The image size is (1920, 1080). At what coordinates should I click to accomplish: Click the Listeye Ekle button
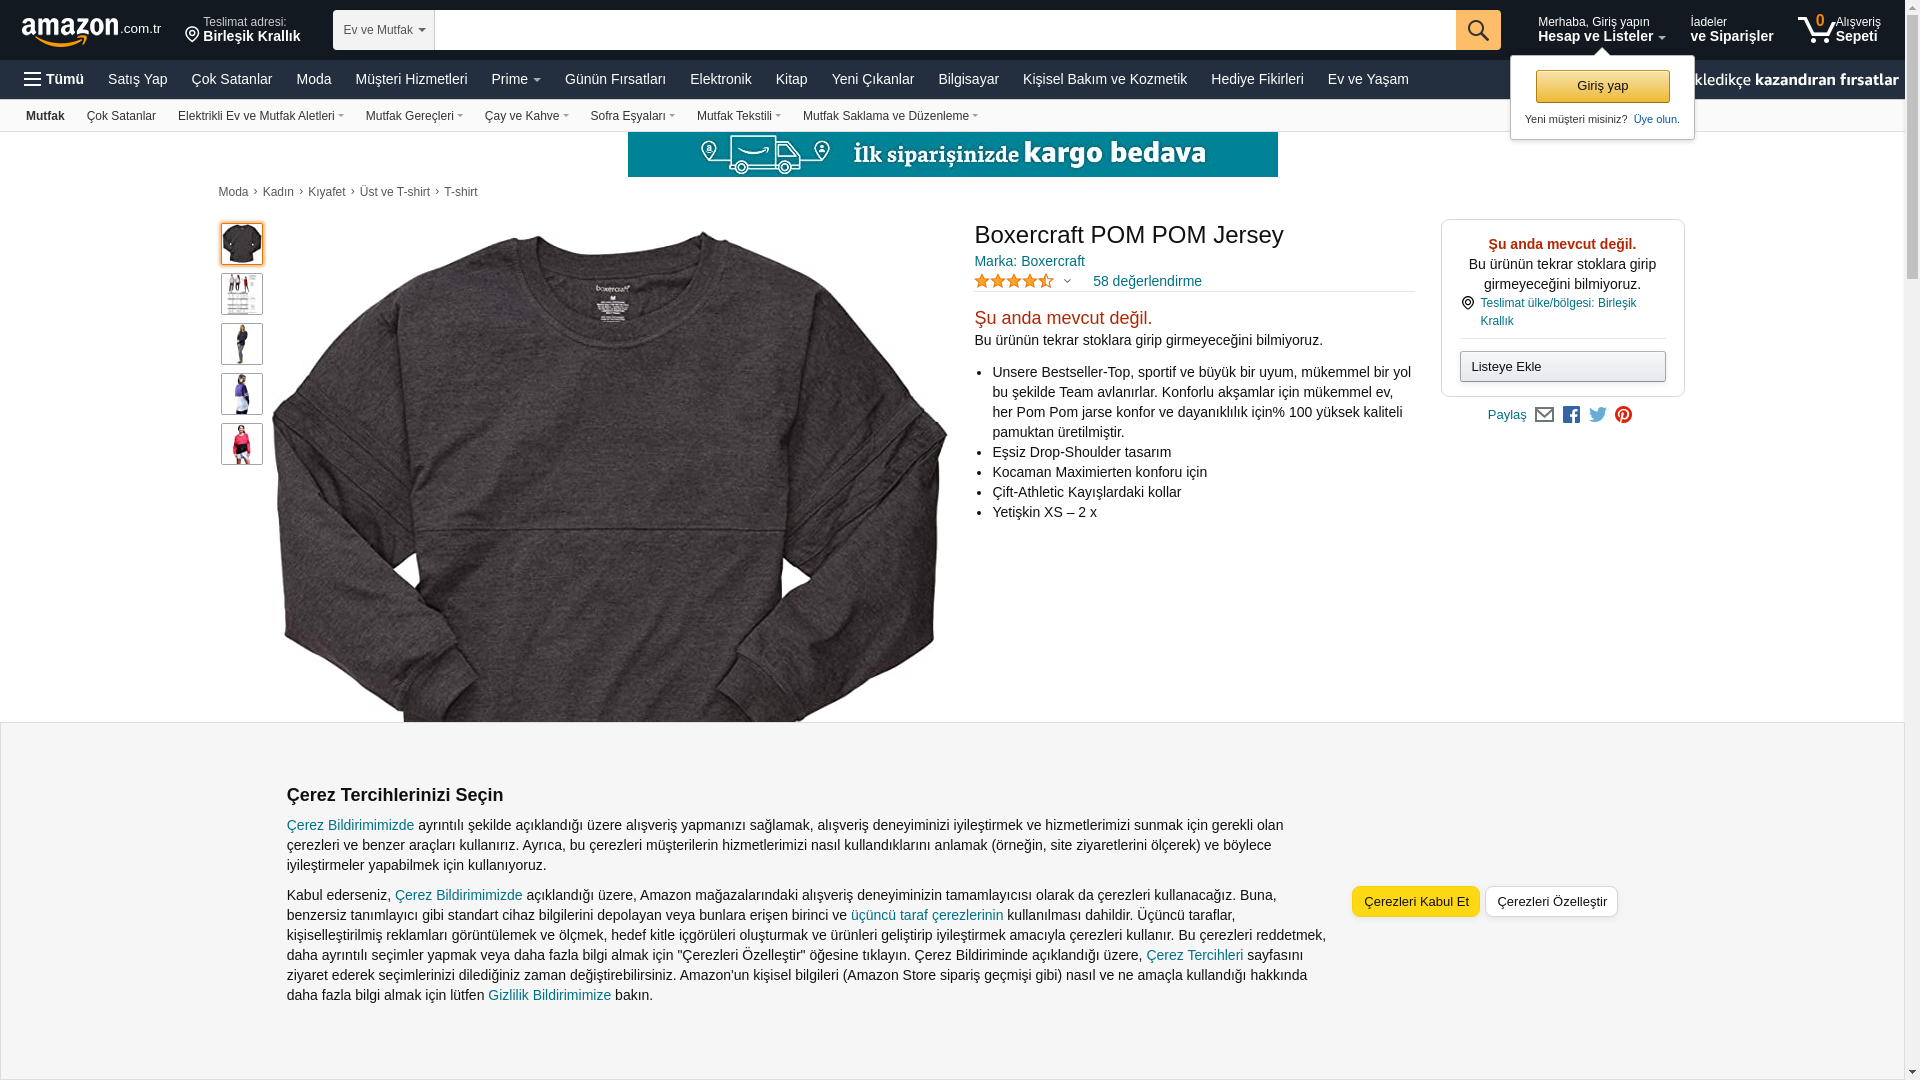pyautogui.click(x=1563, y=367)
